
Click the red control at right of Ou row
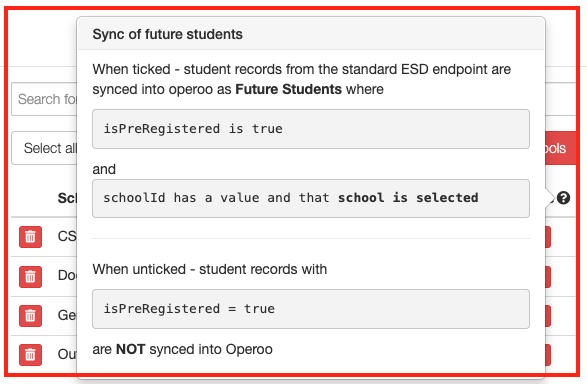[x=548, y=355]
